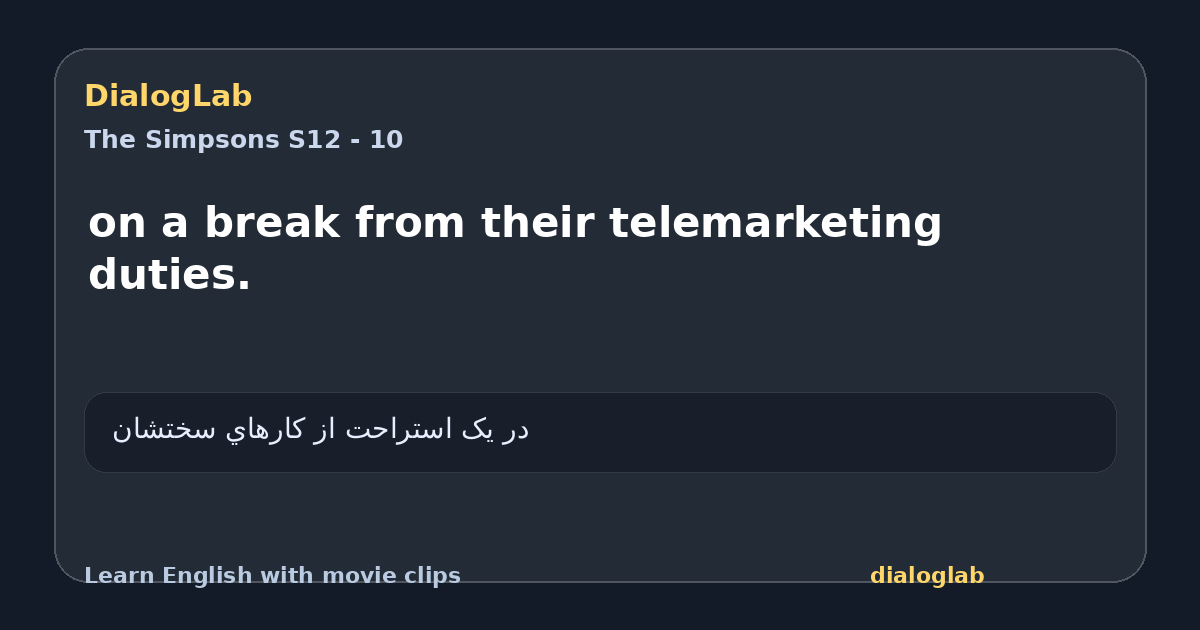Click the Persian translation box

600,432
